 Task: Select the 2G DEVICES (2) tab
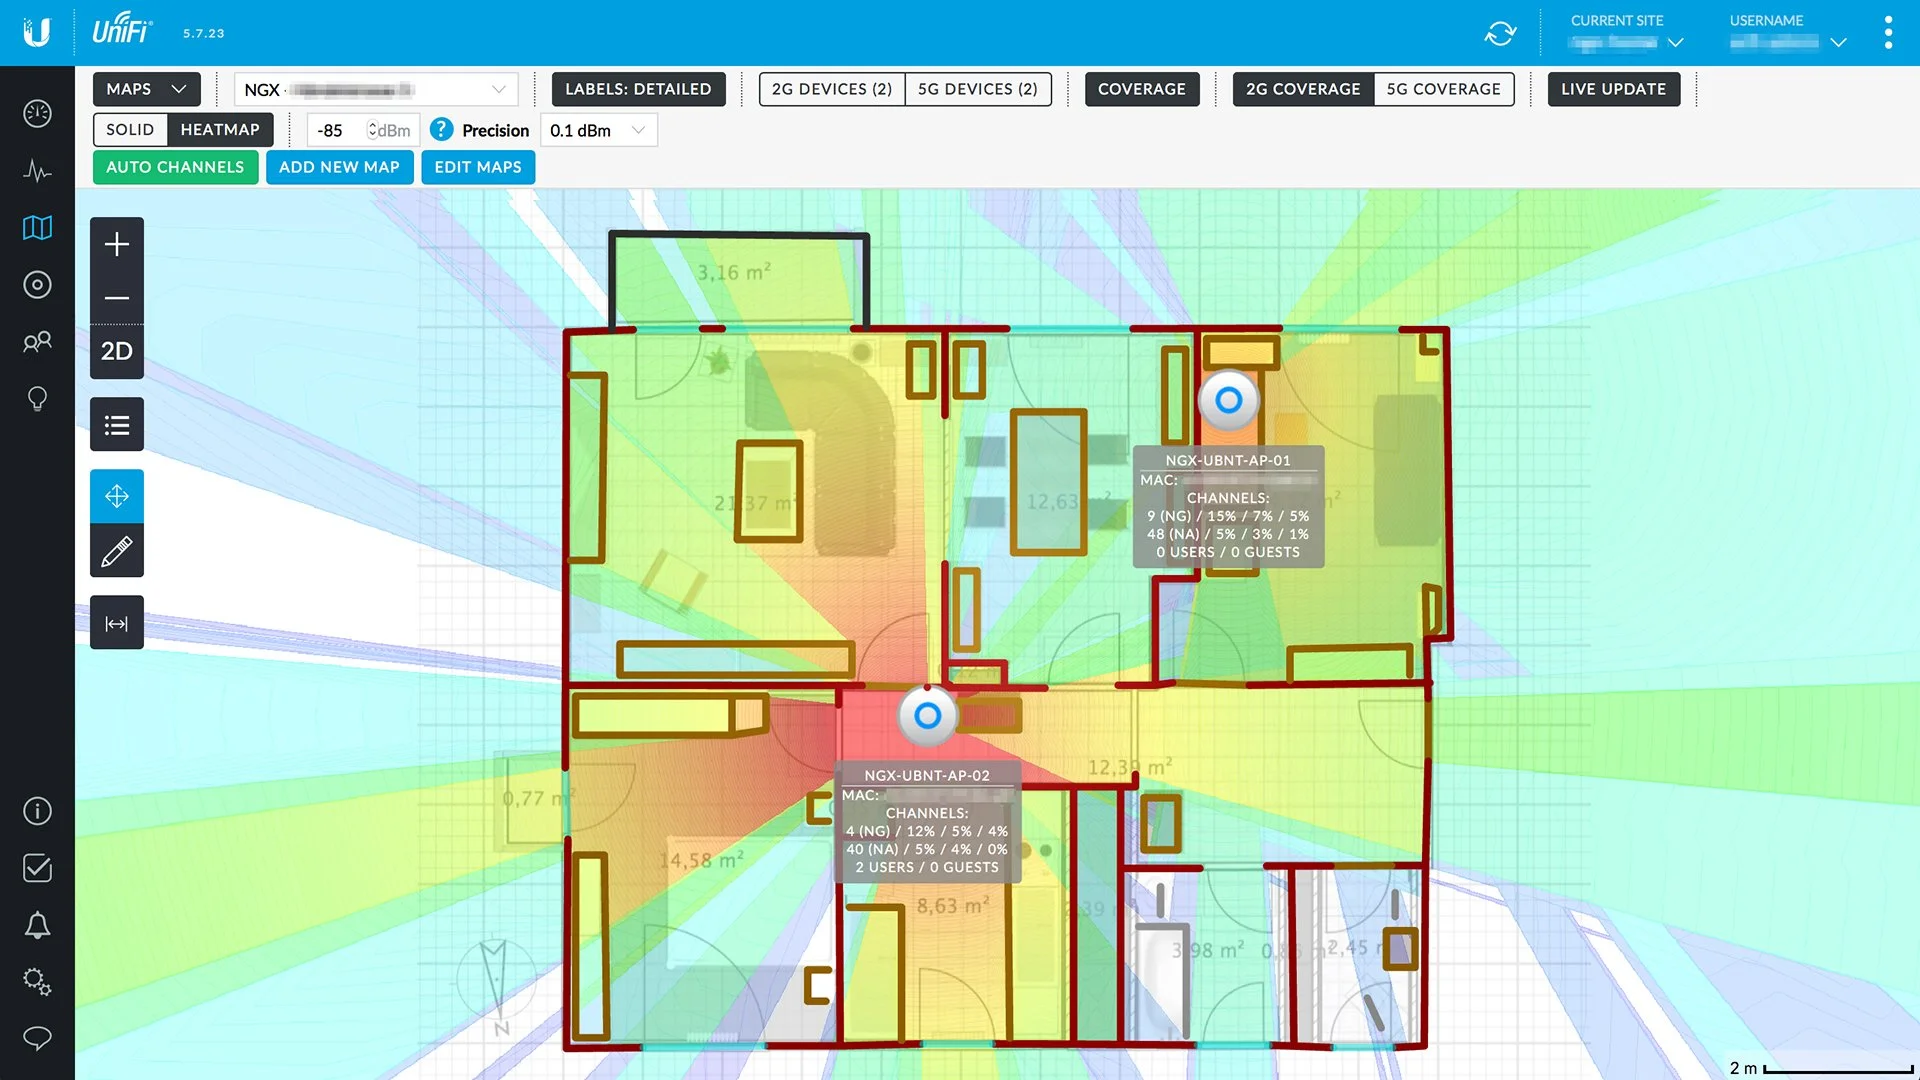[830, 89]
